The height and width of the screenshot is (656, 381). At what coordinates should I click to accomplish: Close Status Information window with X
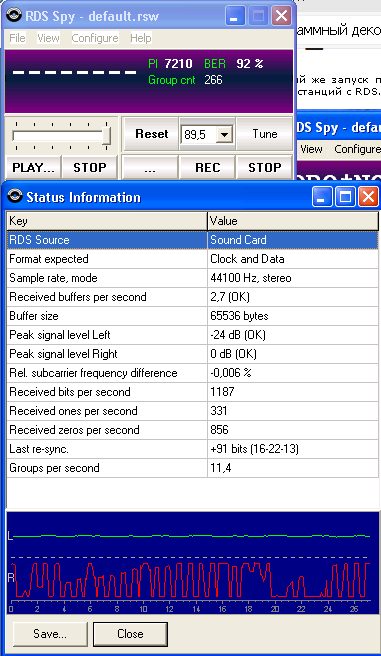tap(368, 196)
